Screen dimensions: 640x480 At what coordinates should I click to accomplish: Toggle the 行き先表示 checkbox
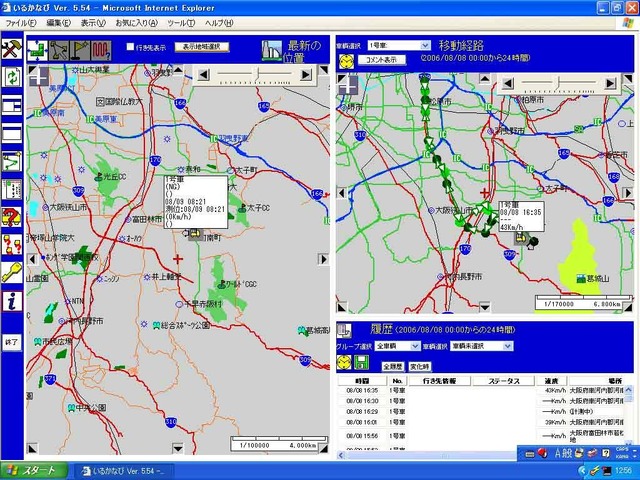(x=130, y=47)
